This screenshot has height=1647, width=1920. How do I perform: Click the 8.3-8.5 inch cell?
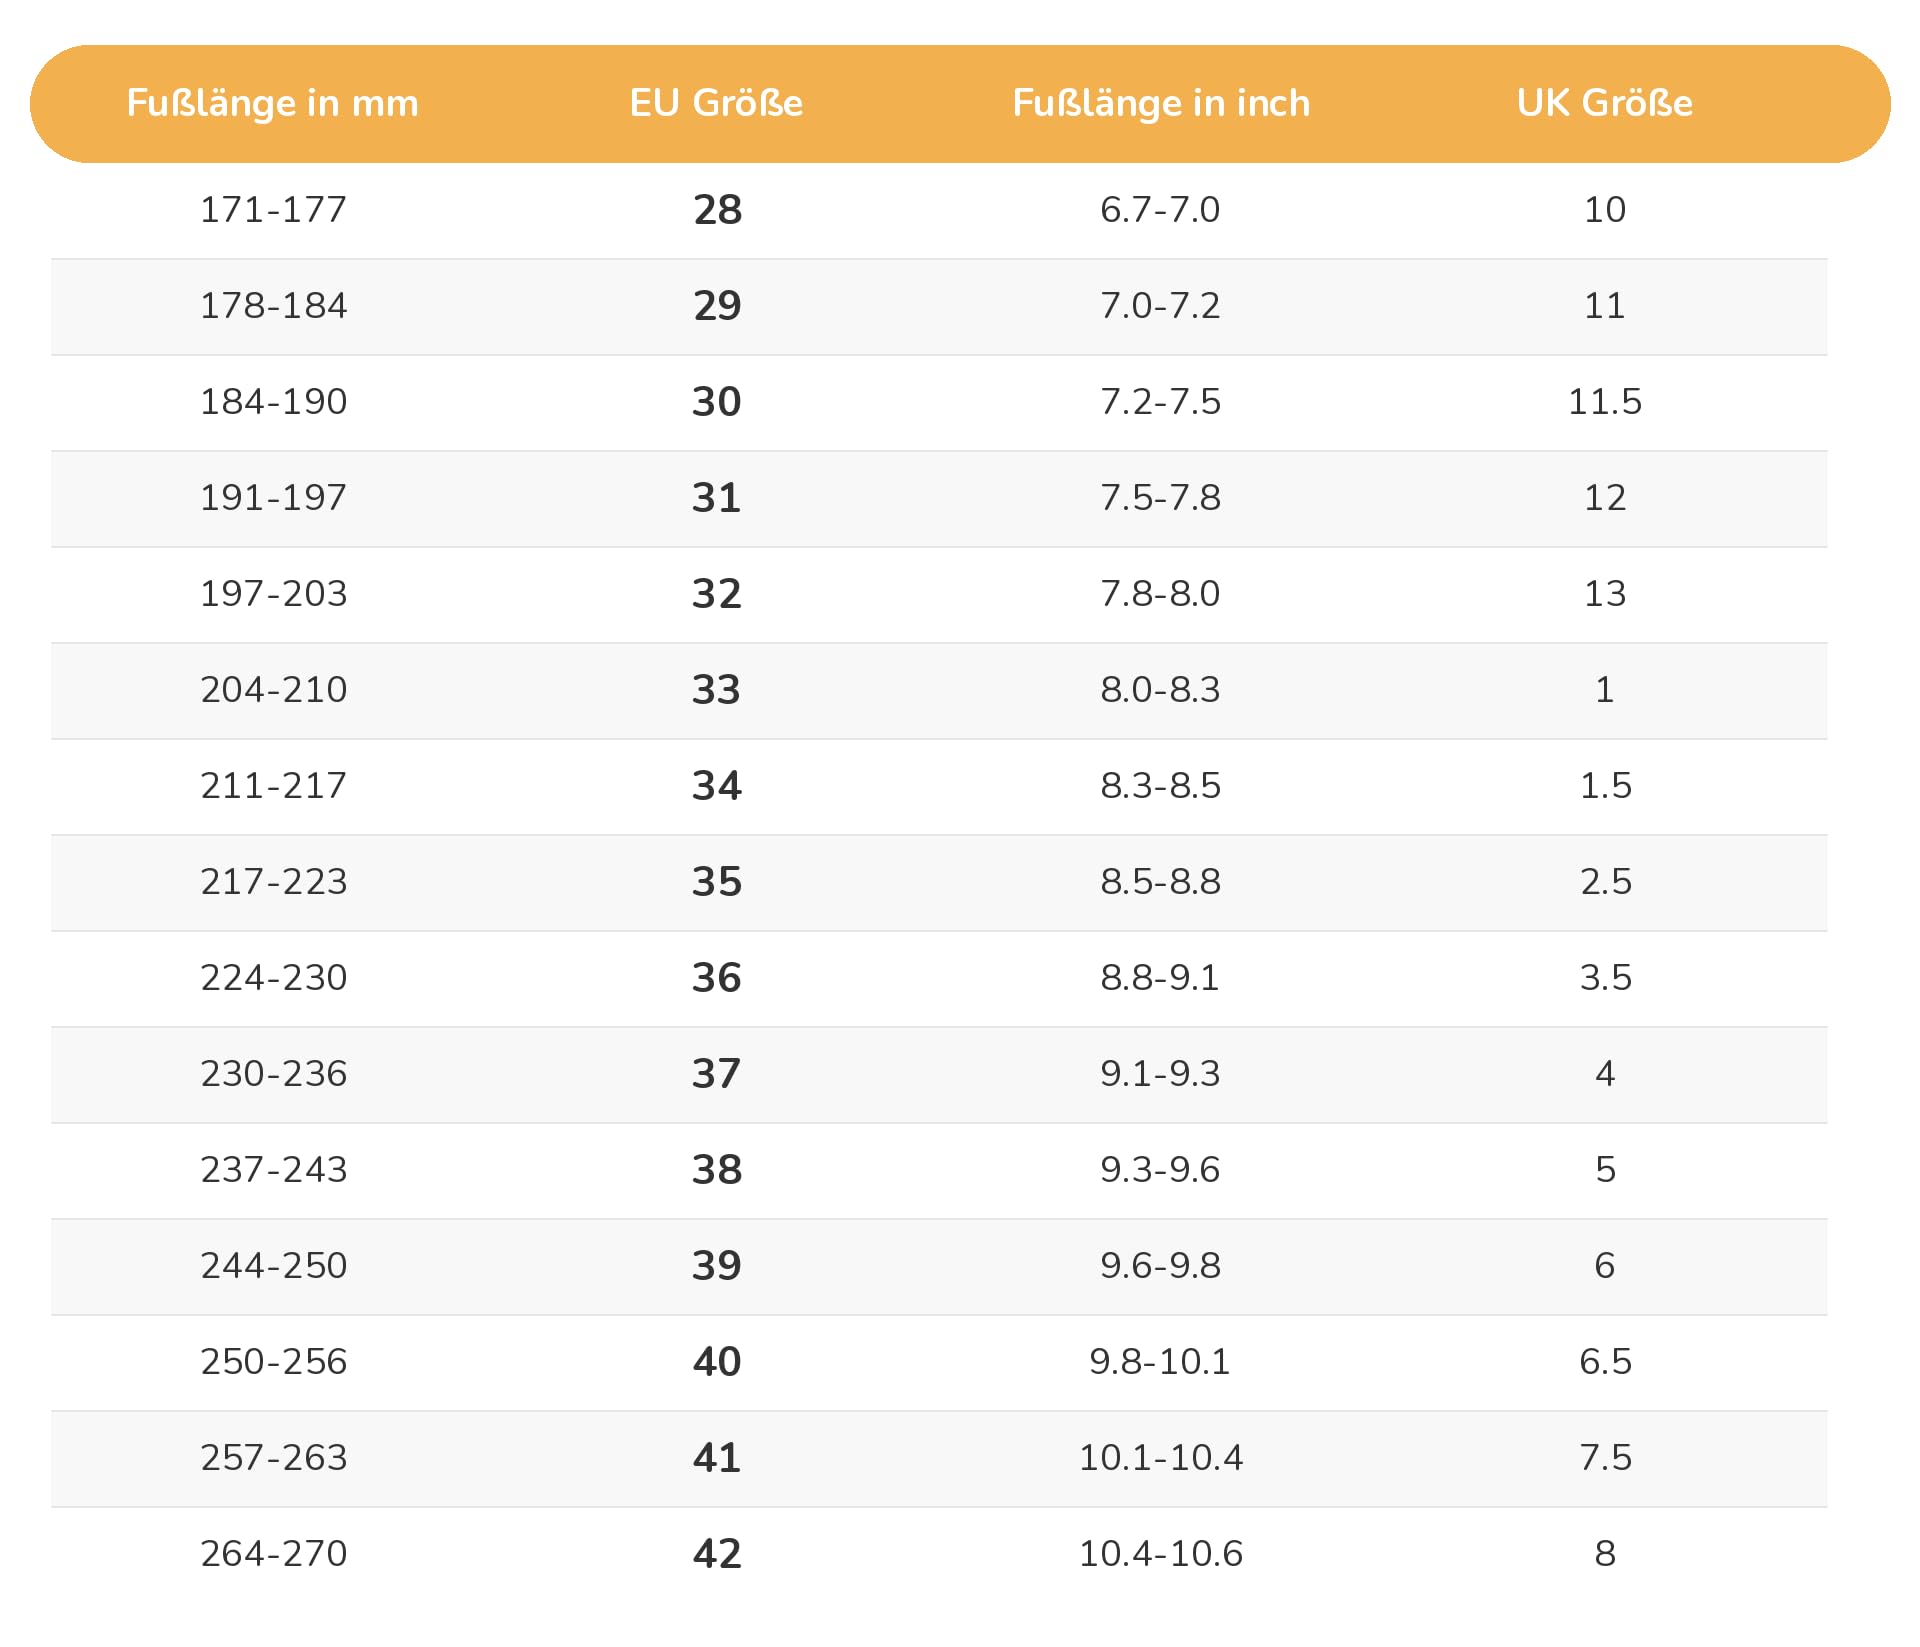click(x=1160, y=786)
